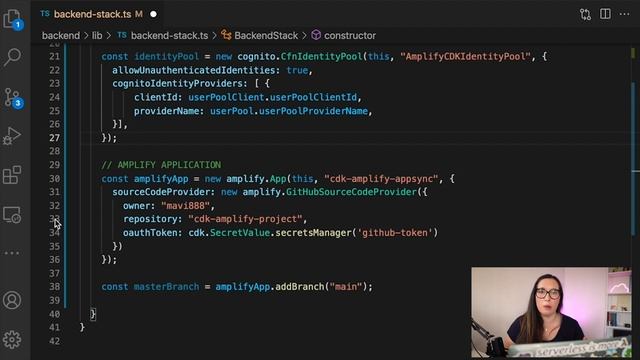This screenshot has width=640, height=360.
Task: Show additional views ellipsis in activity bar
Action: 12,253
